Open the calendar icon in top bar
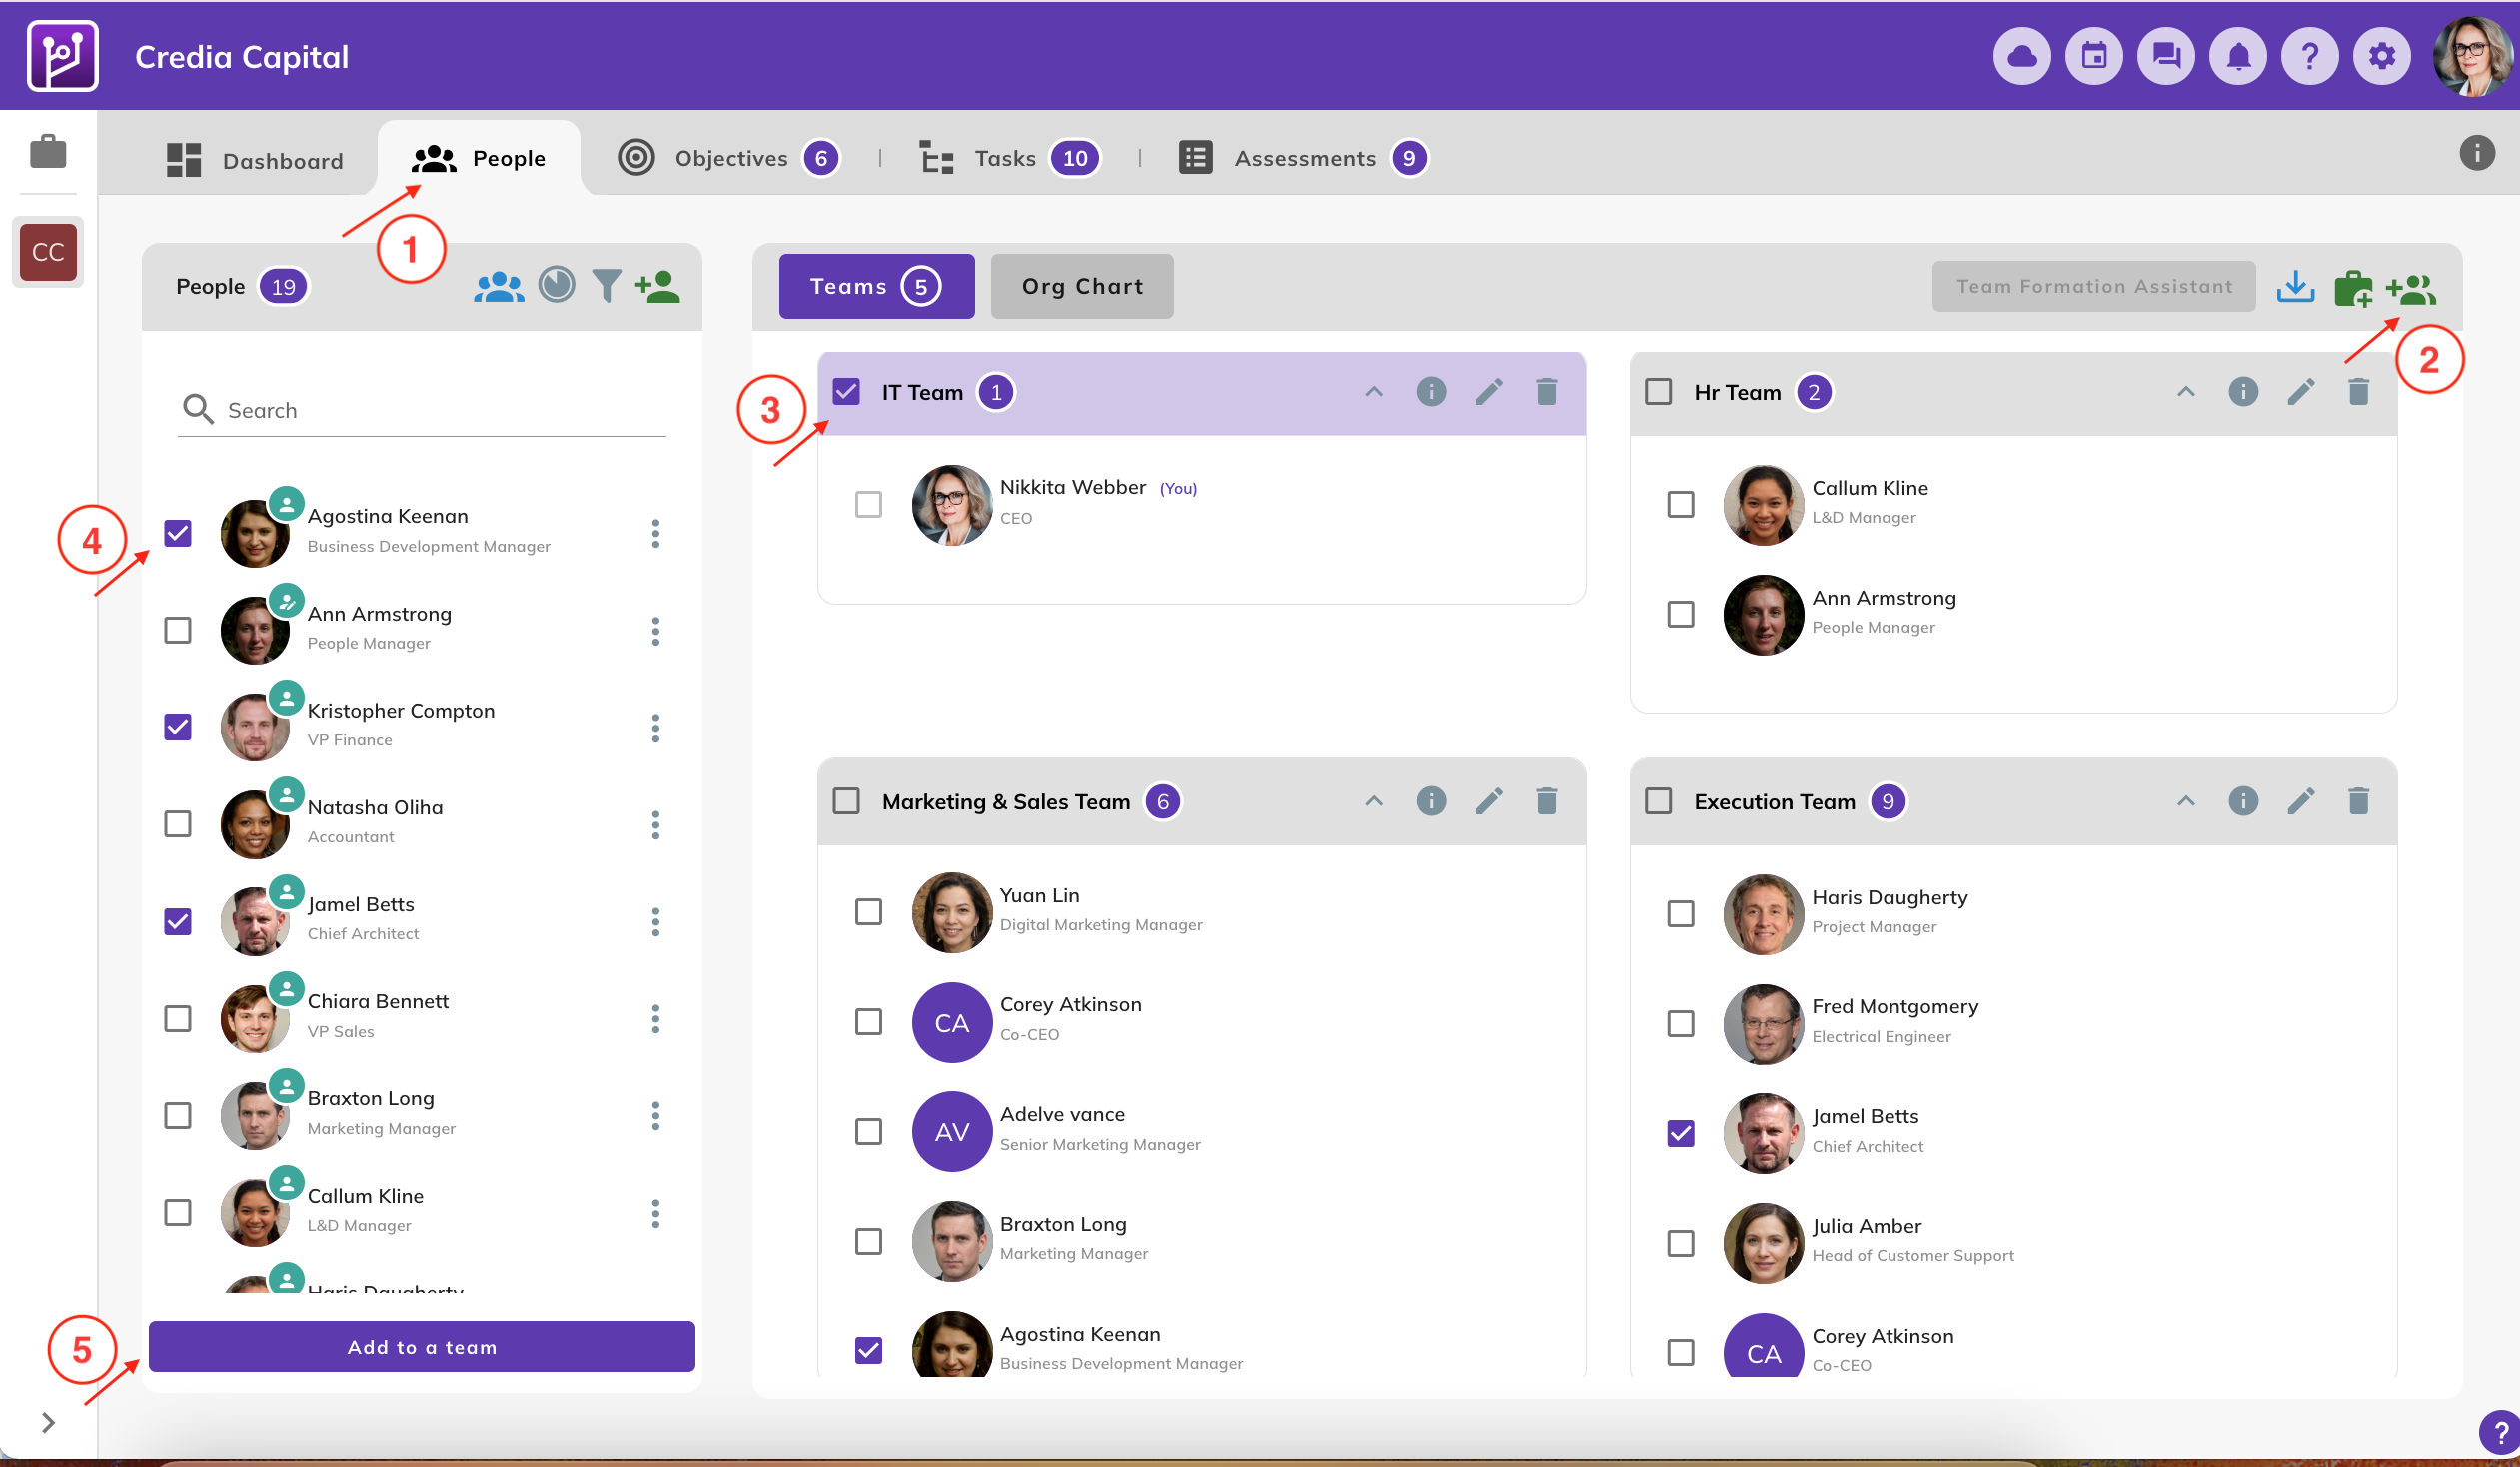 [x=2094, y=57]
